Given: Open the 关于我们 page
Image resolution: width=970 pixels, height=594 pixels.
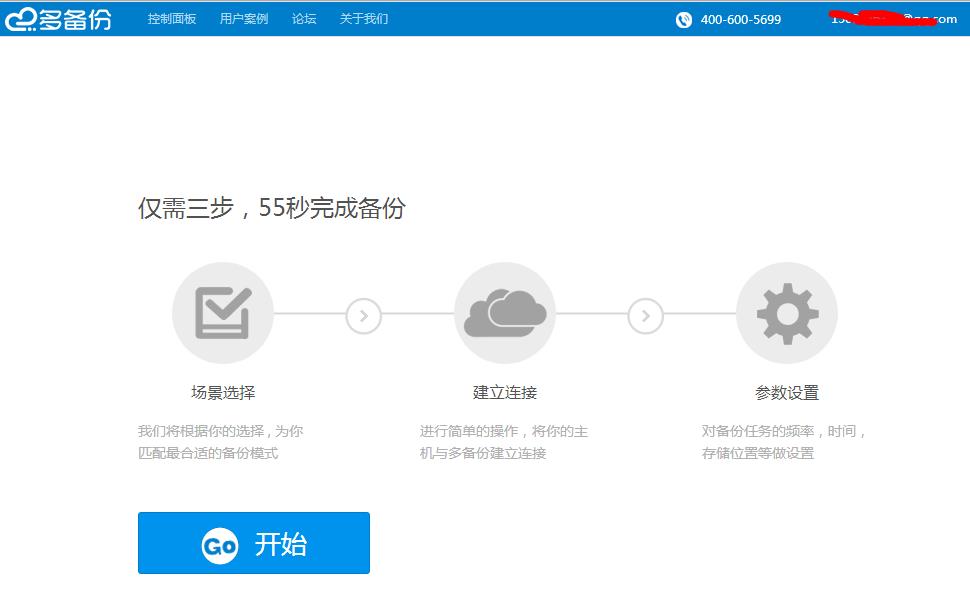Looking at the screenshot, I should (364, 19).
